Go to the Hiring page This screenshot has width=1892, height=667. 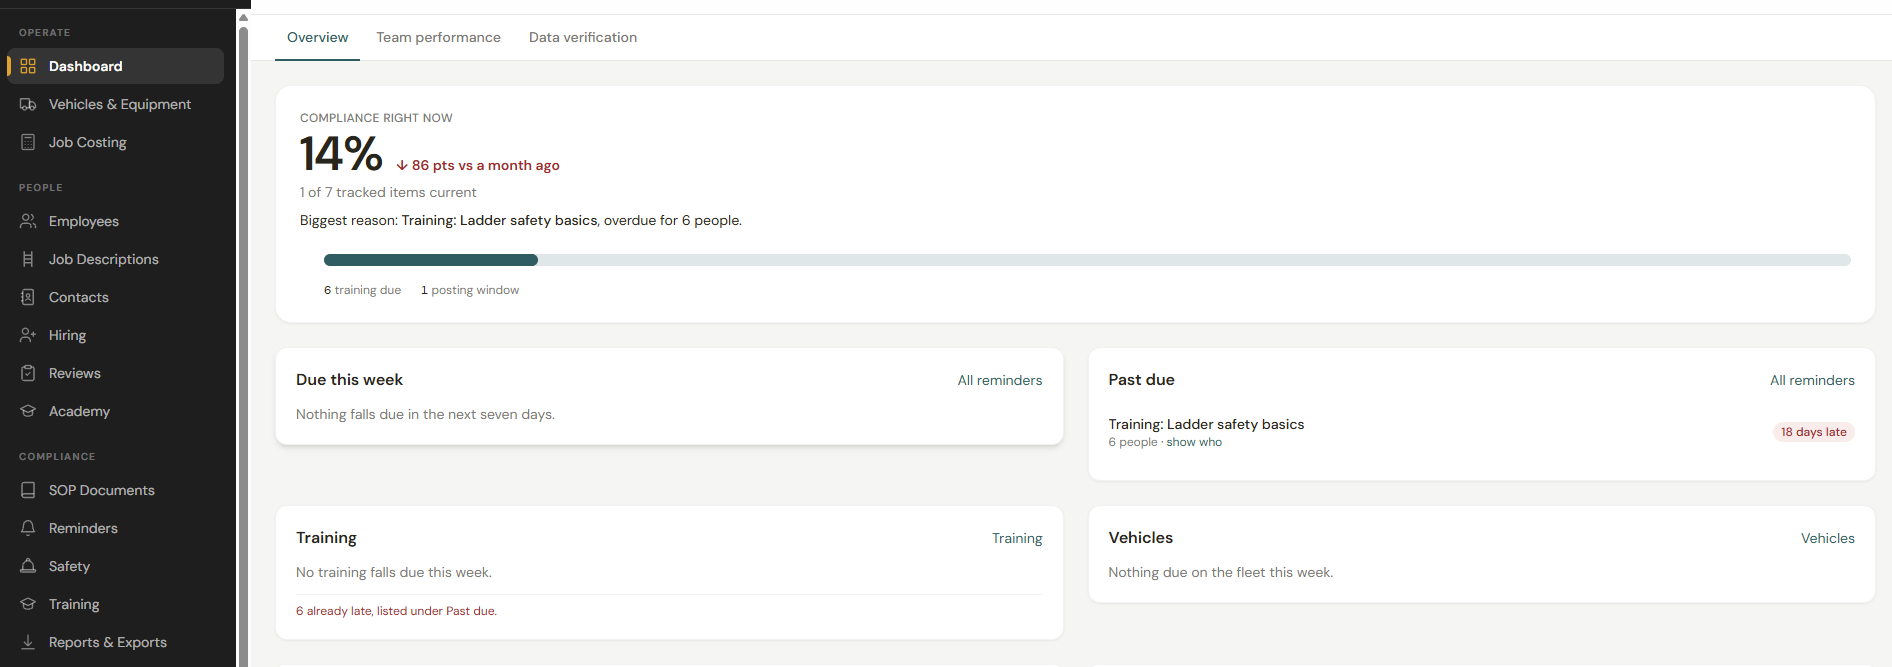click(115, 335)
